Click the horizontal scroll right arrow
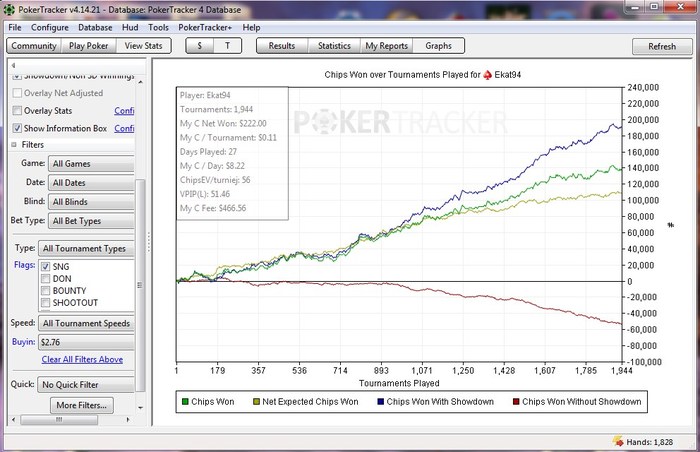 [128, 420]
